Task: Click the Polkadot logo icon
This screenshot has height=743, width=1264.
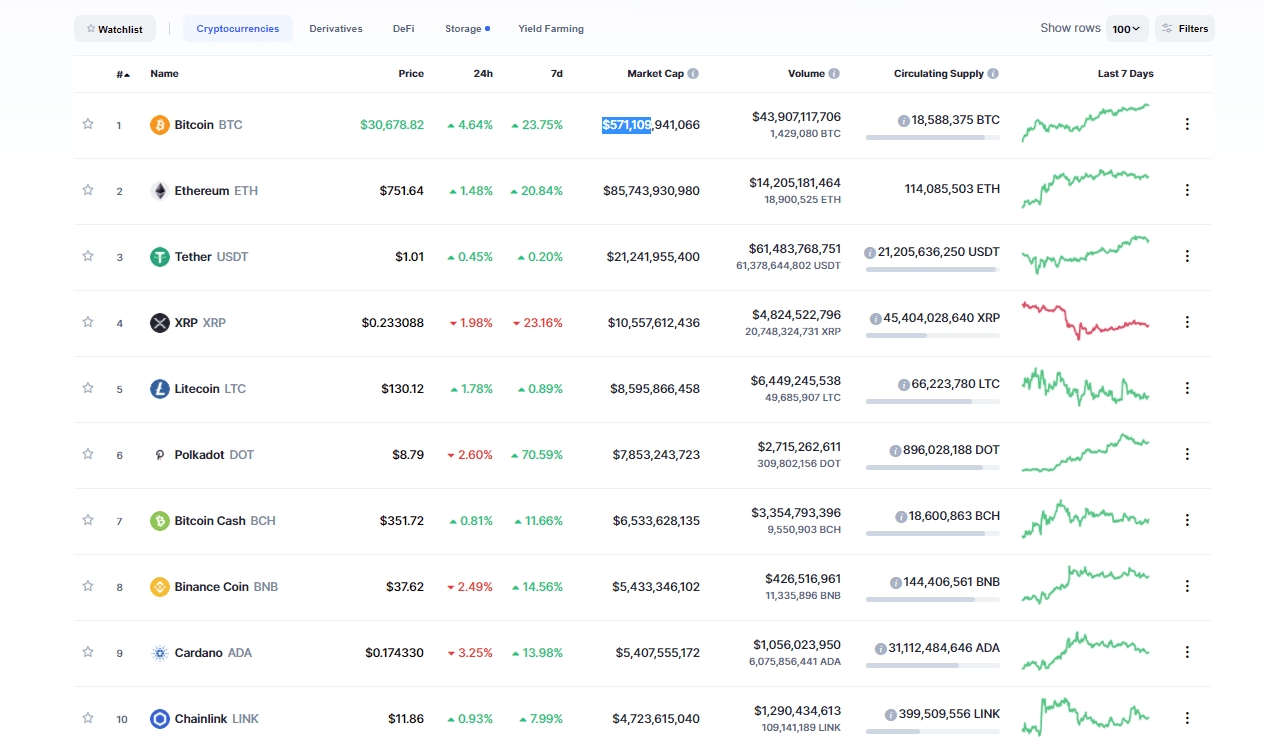Action: pos(160,455)
